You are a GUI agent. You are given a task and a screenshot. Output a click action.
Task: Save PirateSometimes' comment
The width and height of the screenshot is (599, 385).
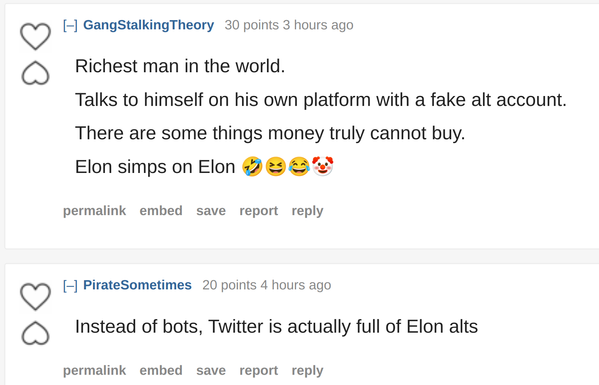coord(211,370)
